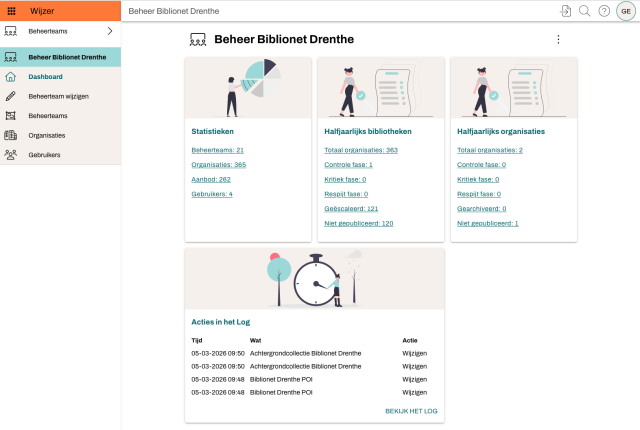Click the Dashboard home icon

pyautogui.click(x=11, y=77)
